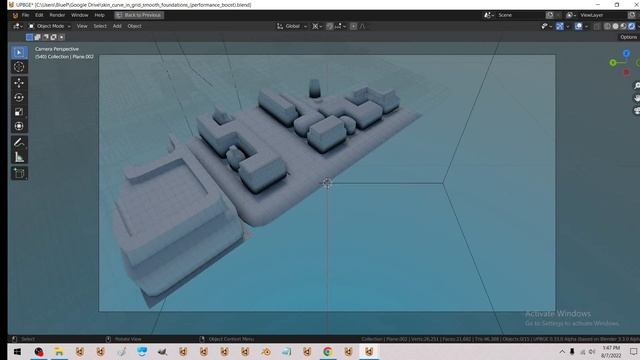Toggle X-ray mode
The width and height of the screenshot is (640, 360).
tap(597, 26)
